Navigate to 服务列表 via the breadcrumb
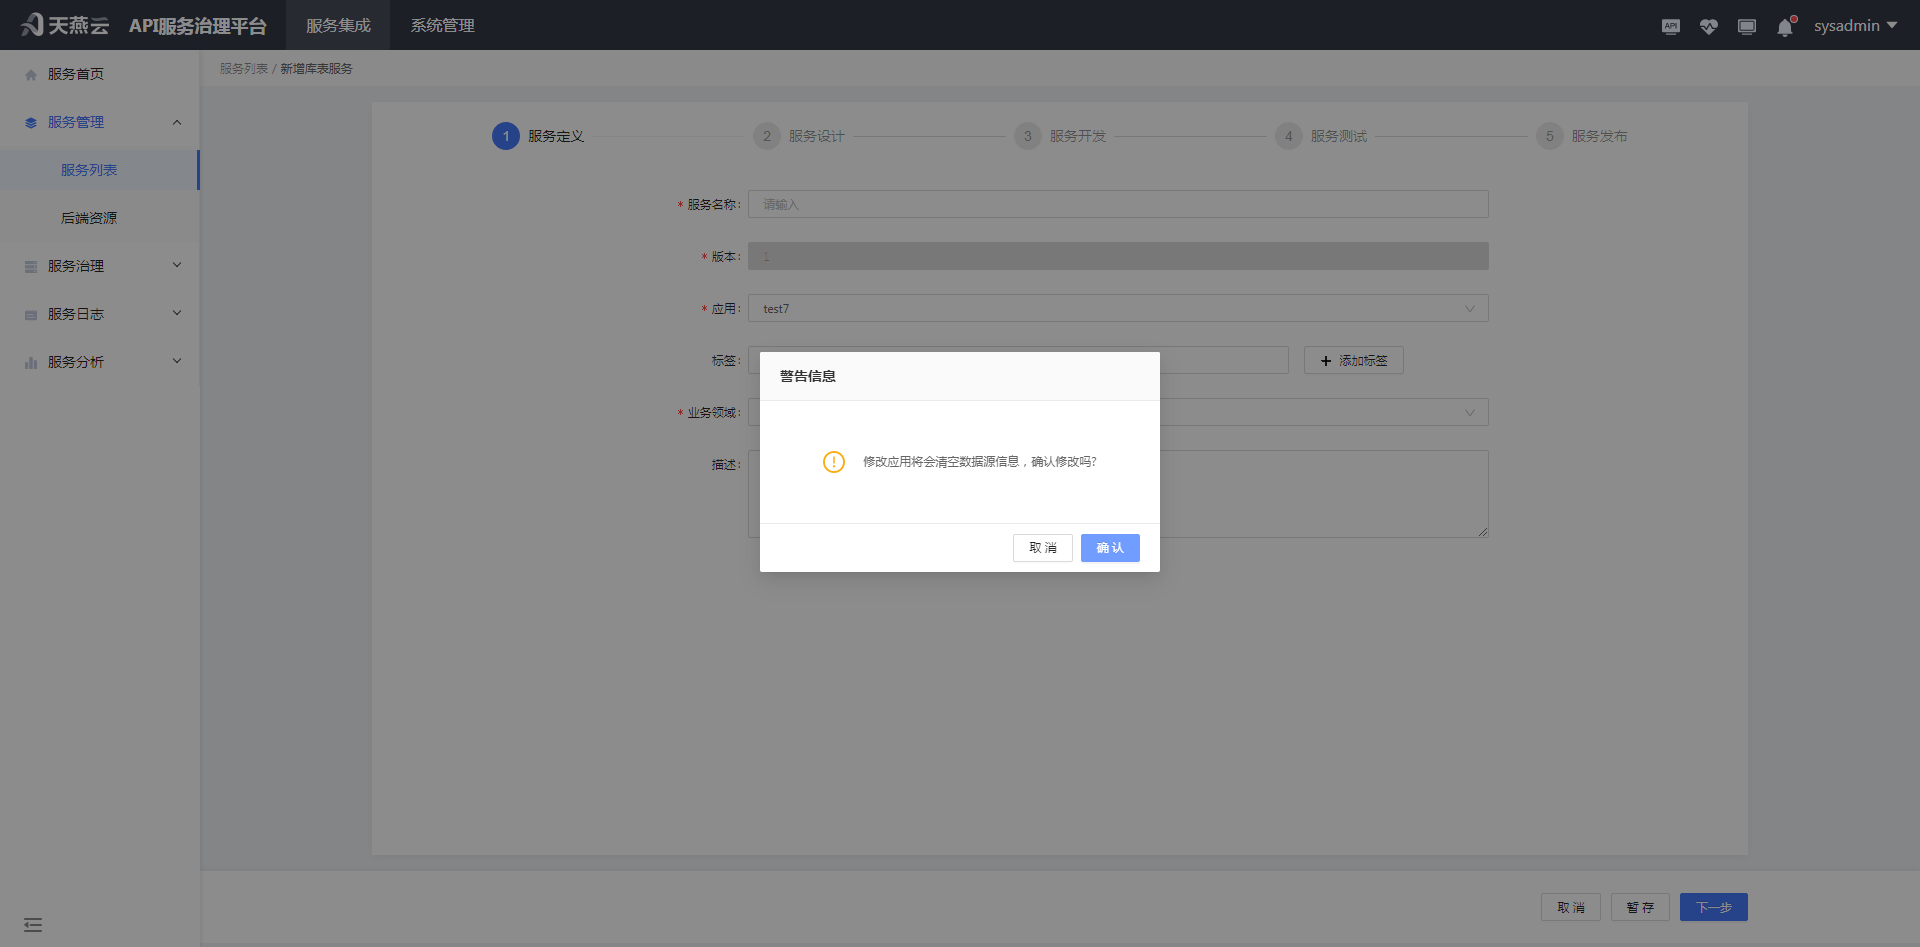Viewport: 1920px width, 947px height. (243, 68)
